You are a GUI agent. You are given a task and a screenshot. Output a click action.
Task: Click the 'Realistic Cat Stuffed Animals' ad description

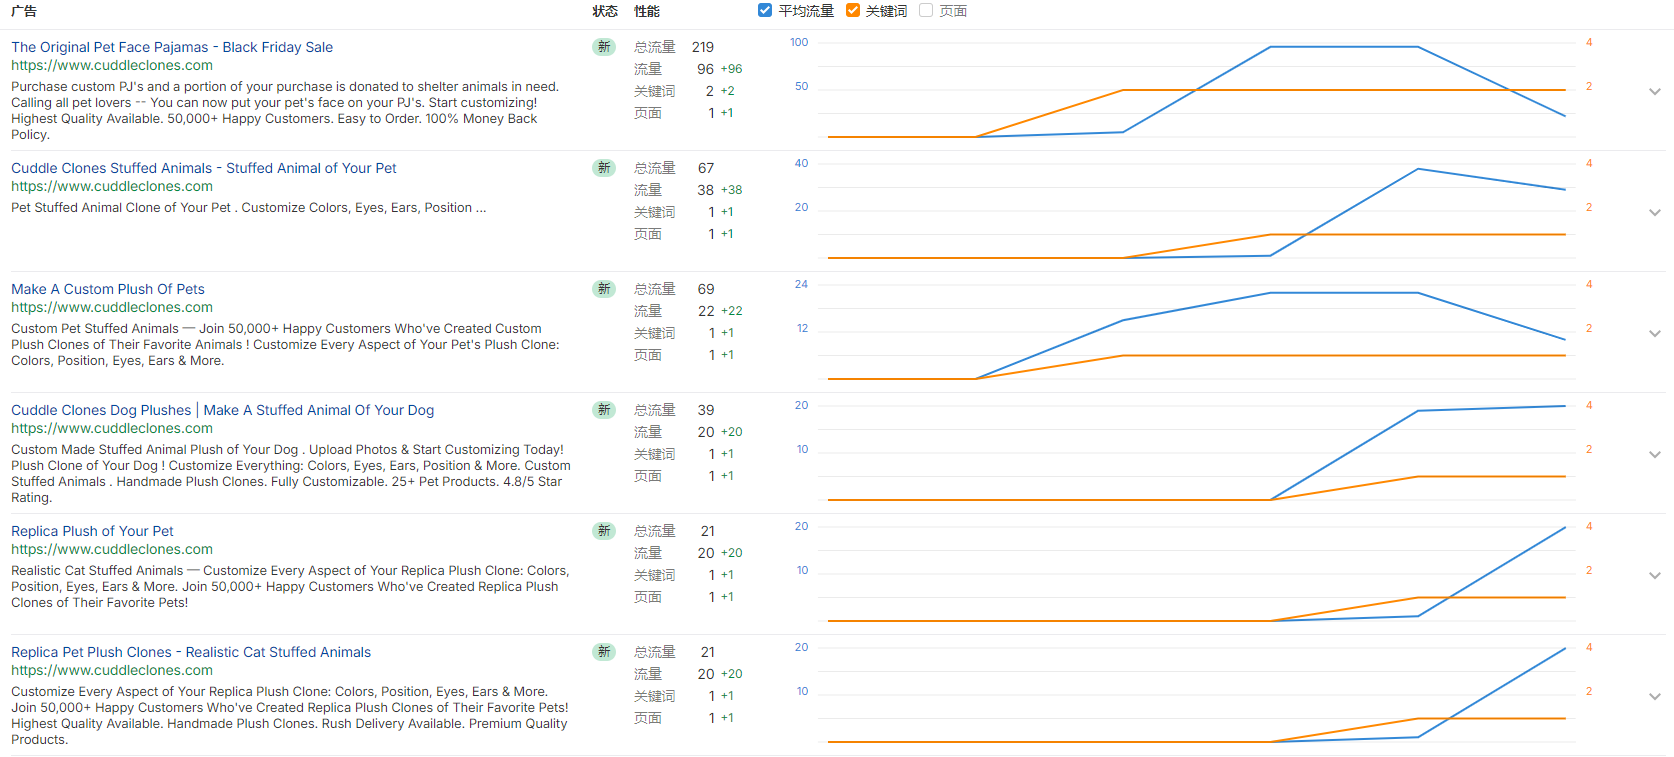point(290,587)
